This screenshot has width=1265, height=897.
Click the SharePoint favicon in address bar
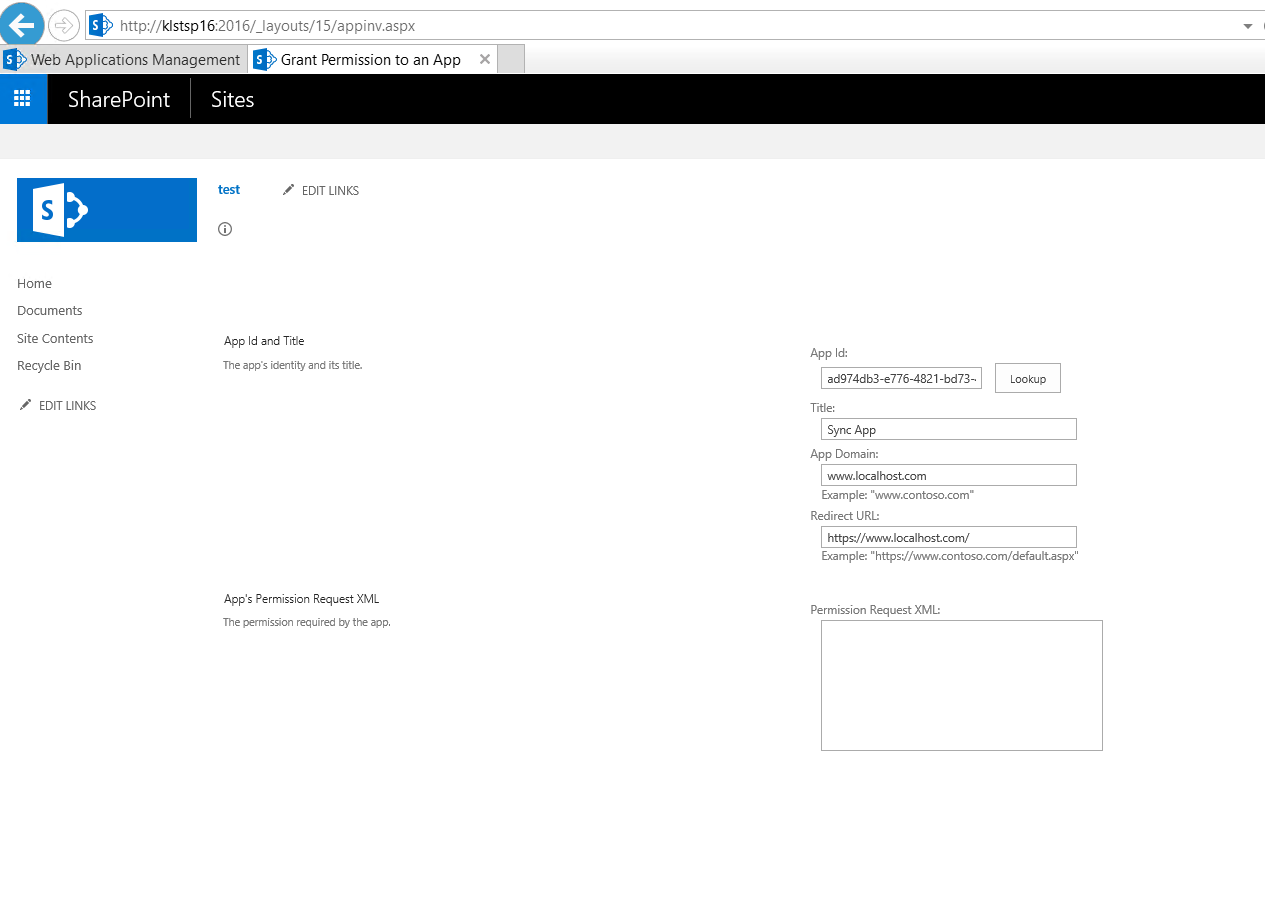pyautogui.click(x=100, y=25)
